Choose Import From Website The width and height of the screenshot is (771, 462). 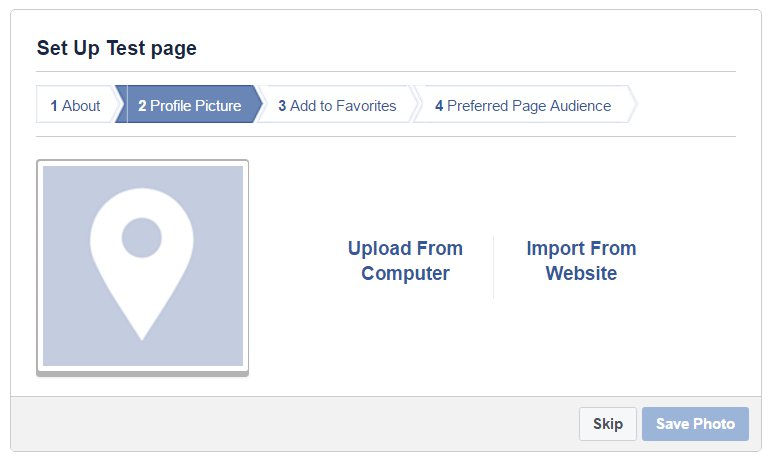pyautogui.click(x=581, y=261)
